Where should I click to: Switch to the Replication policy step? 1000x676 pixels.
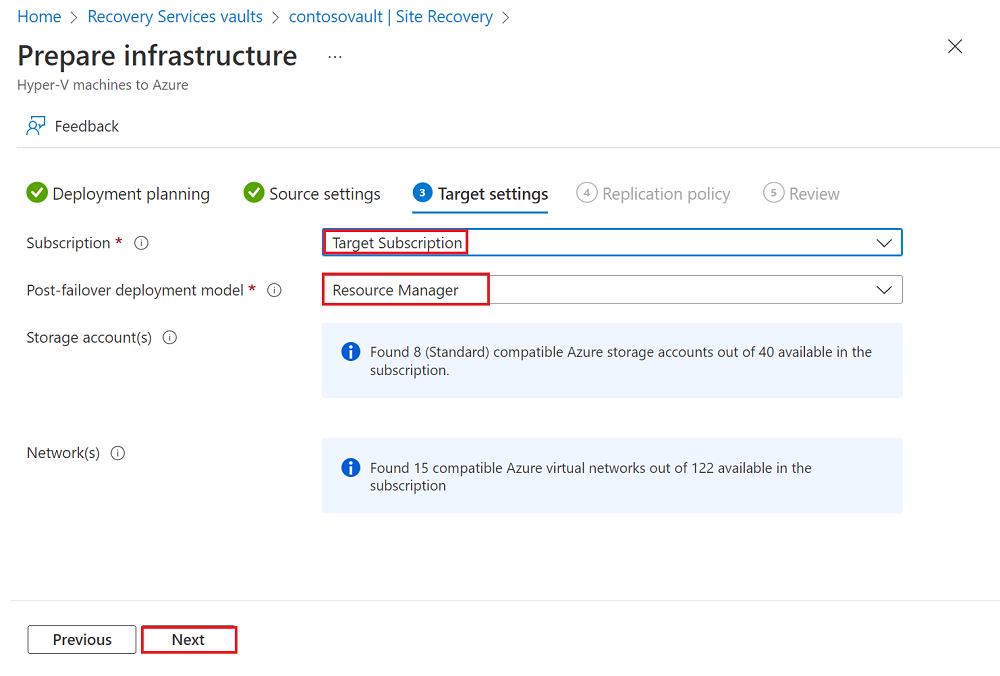(x=654, y=193)
